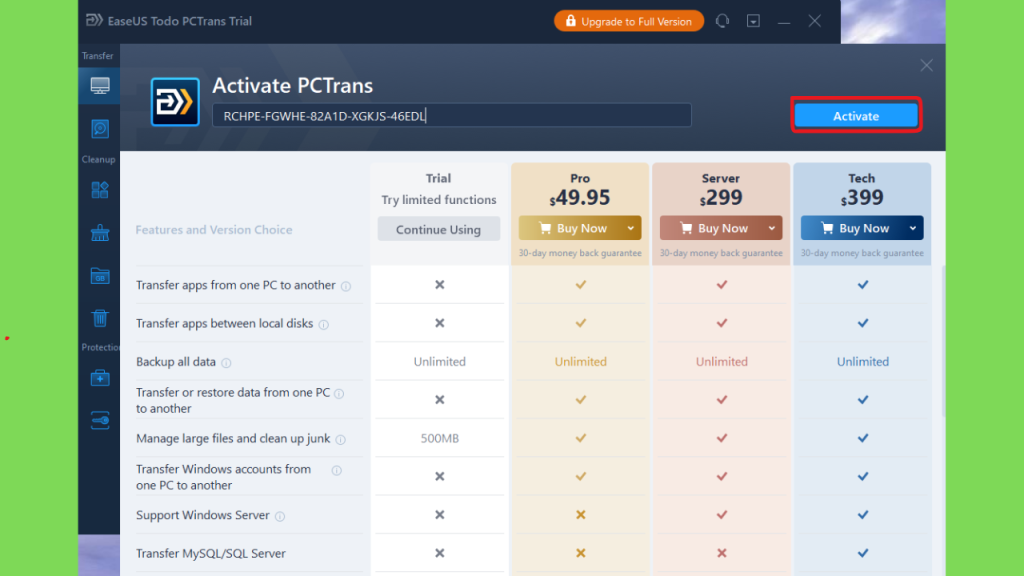Screen dimensions: 1024x576
Task: Click the PCTrans logo in activation dialog
Action: pyautogui.click(x=175, y=102)
